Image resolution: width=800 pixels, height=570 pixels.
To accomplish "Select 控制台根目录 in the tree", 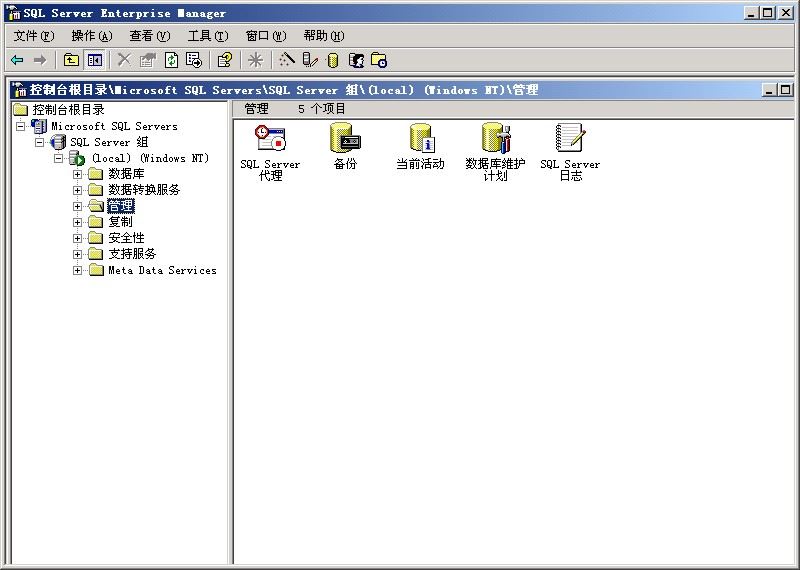I will pyautogui.click(x=68, y=110).
